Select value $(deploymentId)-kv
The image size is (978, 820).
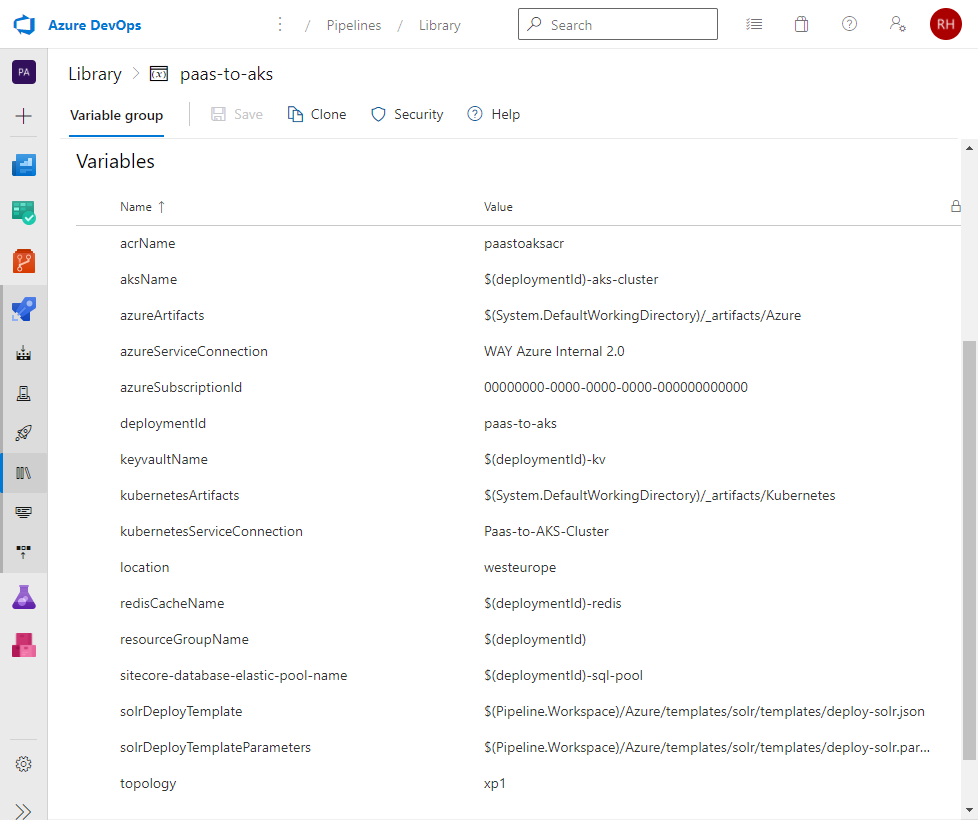(x=545, y=460)
